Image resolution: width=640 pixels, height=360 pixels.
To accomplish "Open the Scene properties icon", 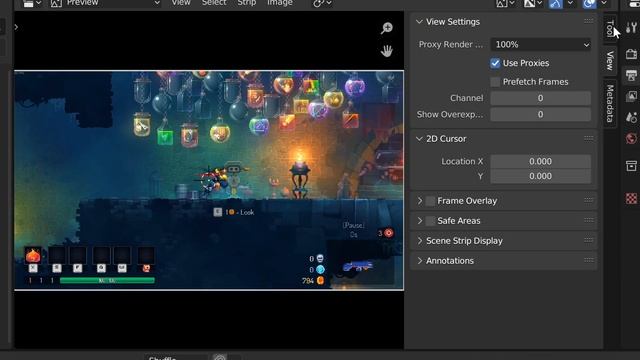I will [x=631, y=118].
